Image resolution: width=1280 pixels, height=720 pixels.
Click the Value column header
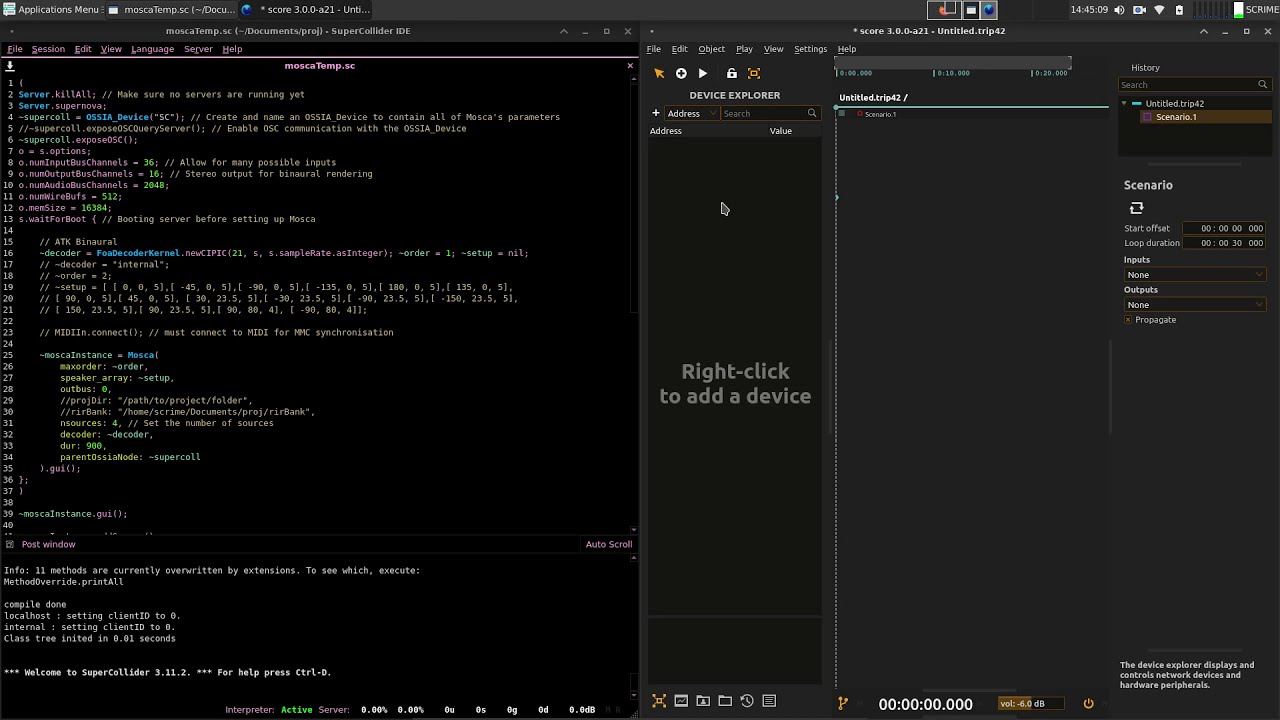point(781,131)
